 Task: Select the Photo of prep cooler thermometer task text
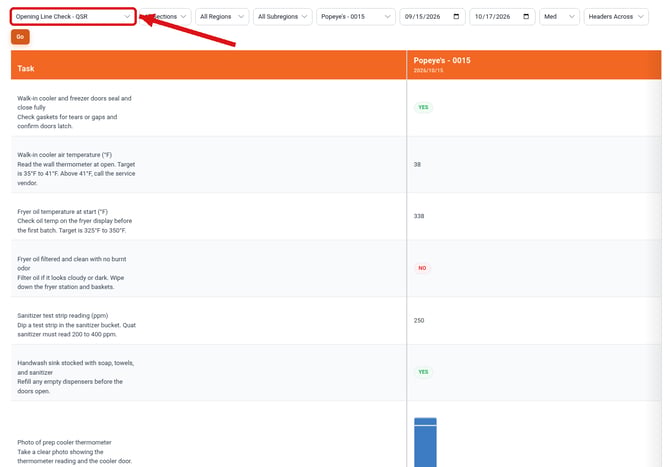(x=74, y=452)
